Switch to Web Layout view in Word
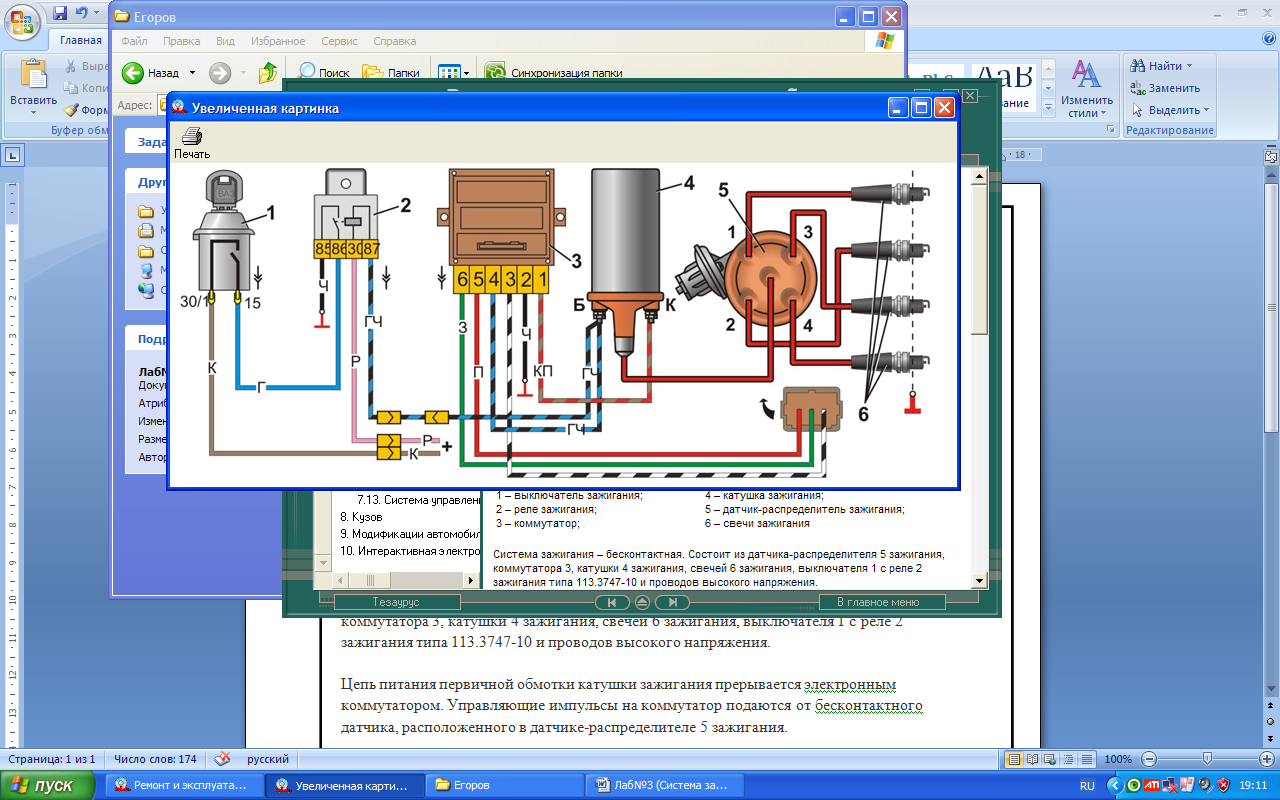The height and width of the screenshot is (800, 1280). (x=1050, y=759)
